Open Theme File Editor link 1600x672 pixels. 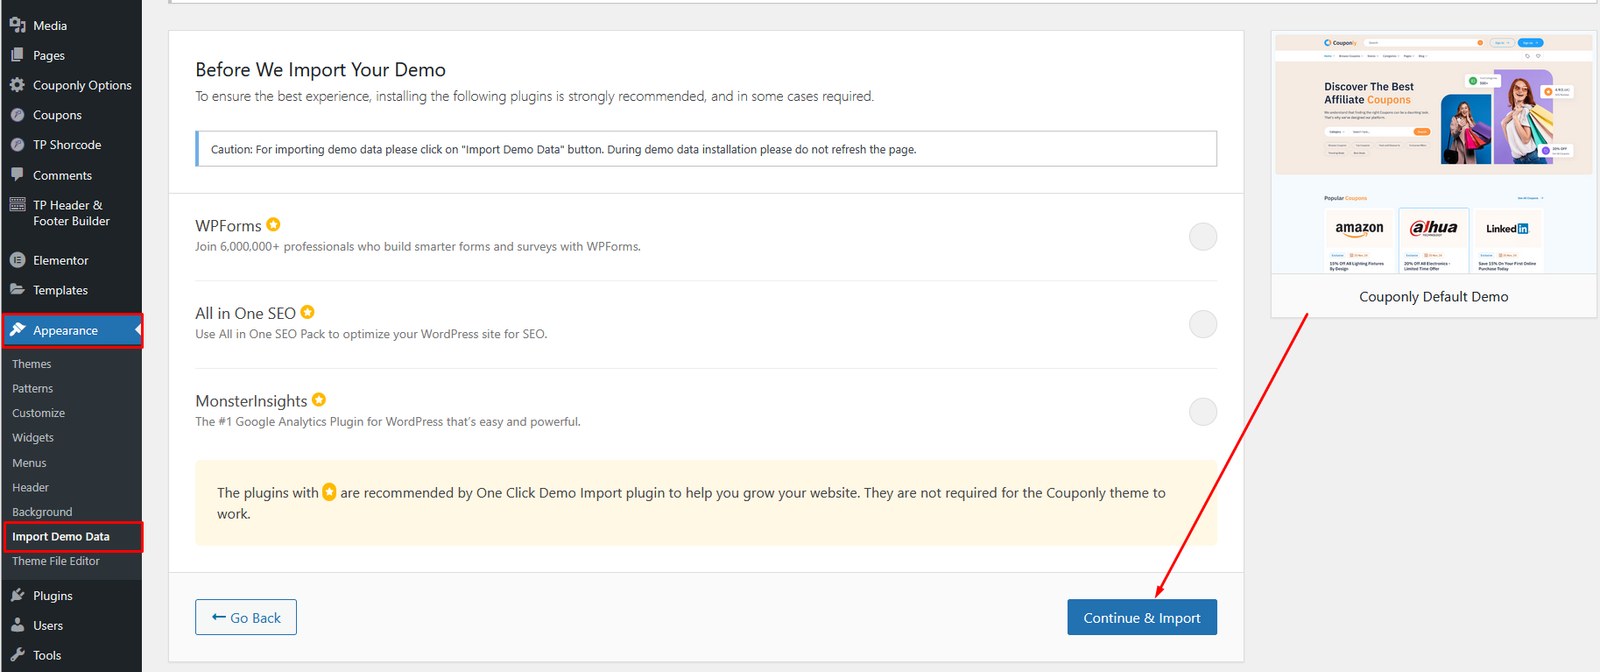point(56,561)
